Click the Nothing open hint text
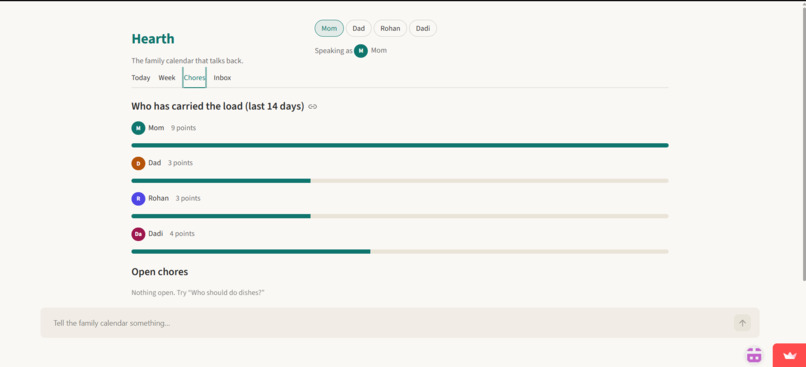Image resolution: width=806 pixels, height=367 pixels. (198, 292)
